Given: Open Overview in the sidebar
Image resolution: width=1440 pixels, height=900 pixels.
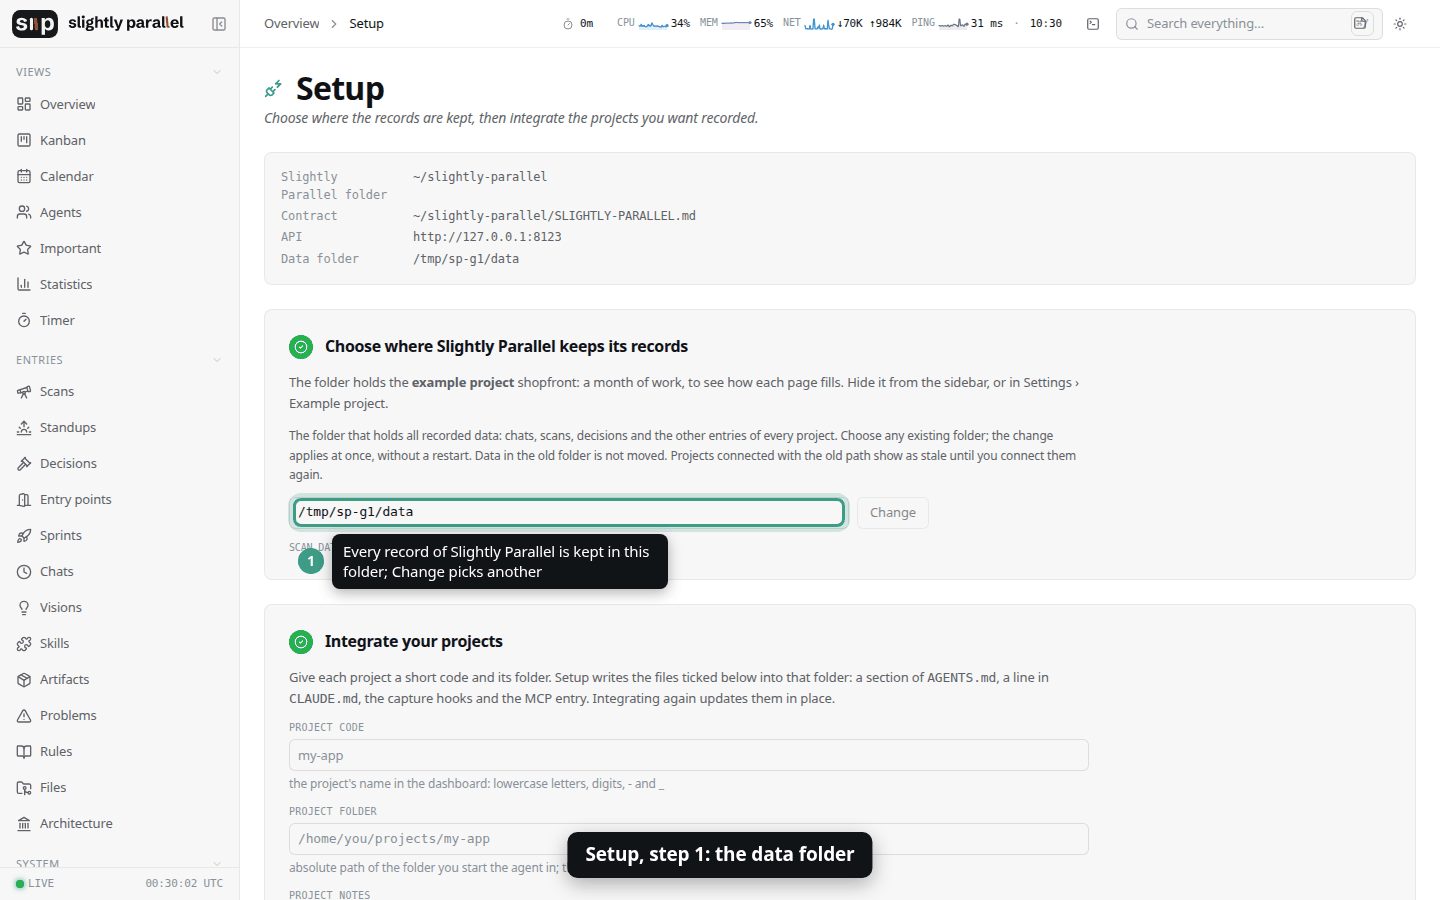Looking at the screenshot, I should click(x=120, y=104).
